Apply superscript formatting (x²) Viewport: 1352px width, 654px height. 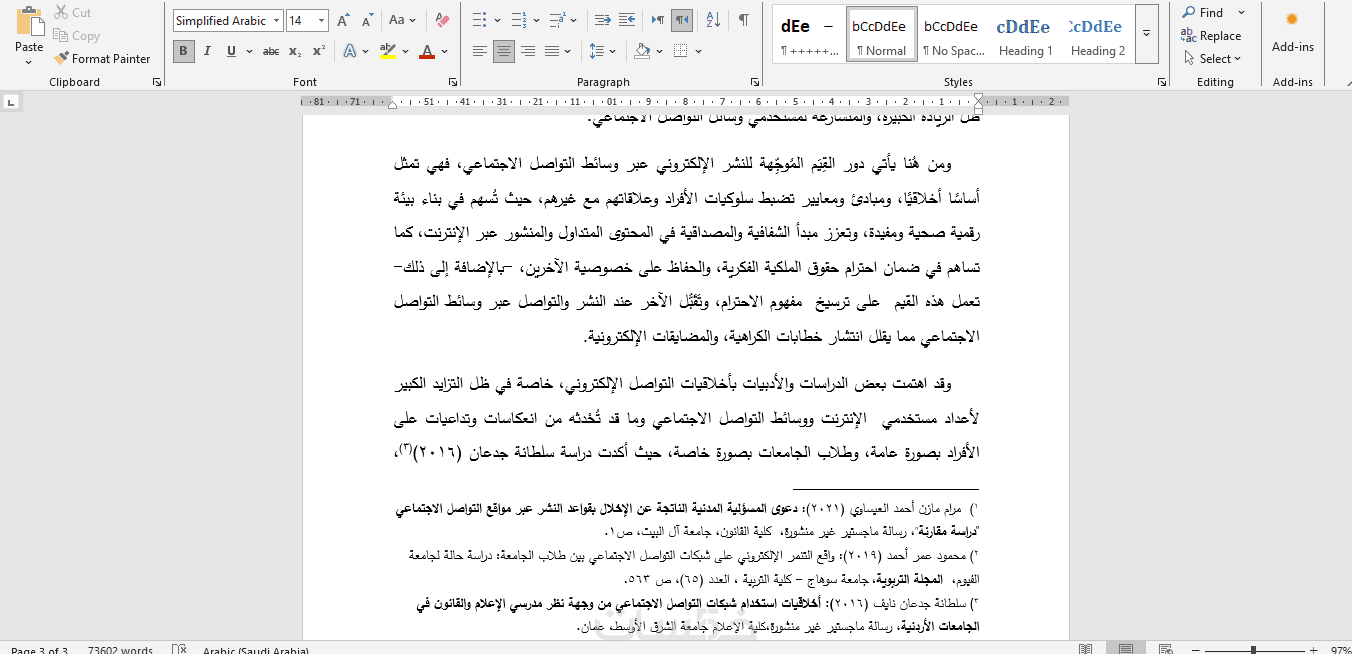click(x=318, y=51)
